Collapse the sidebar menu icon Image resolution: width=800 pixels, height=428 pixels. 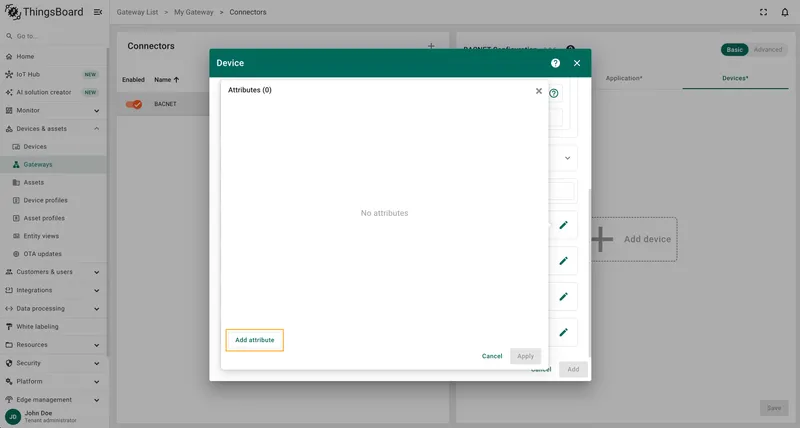tap(97, 12)
